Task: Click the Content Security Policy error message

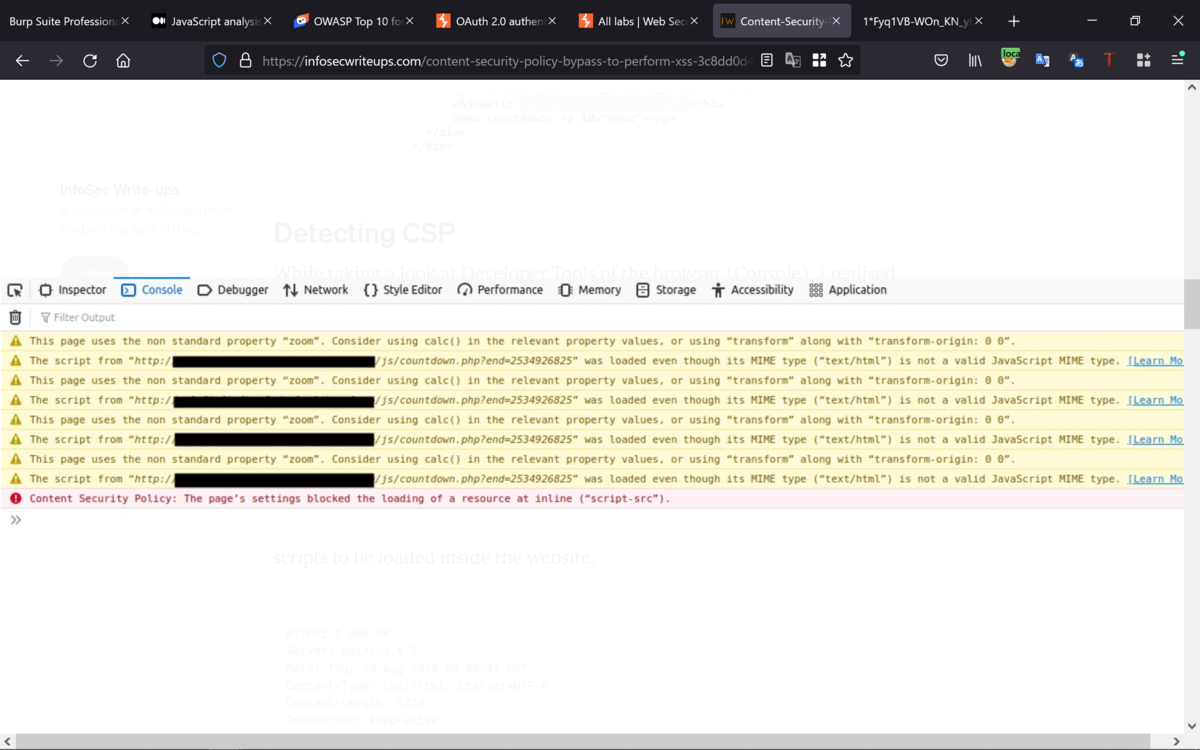Action: click(x=350, y=498)
